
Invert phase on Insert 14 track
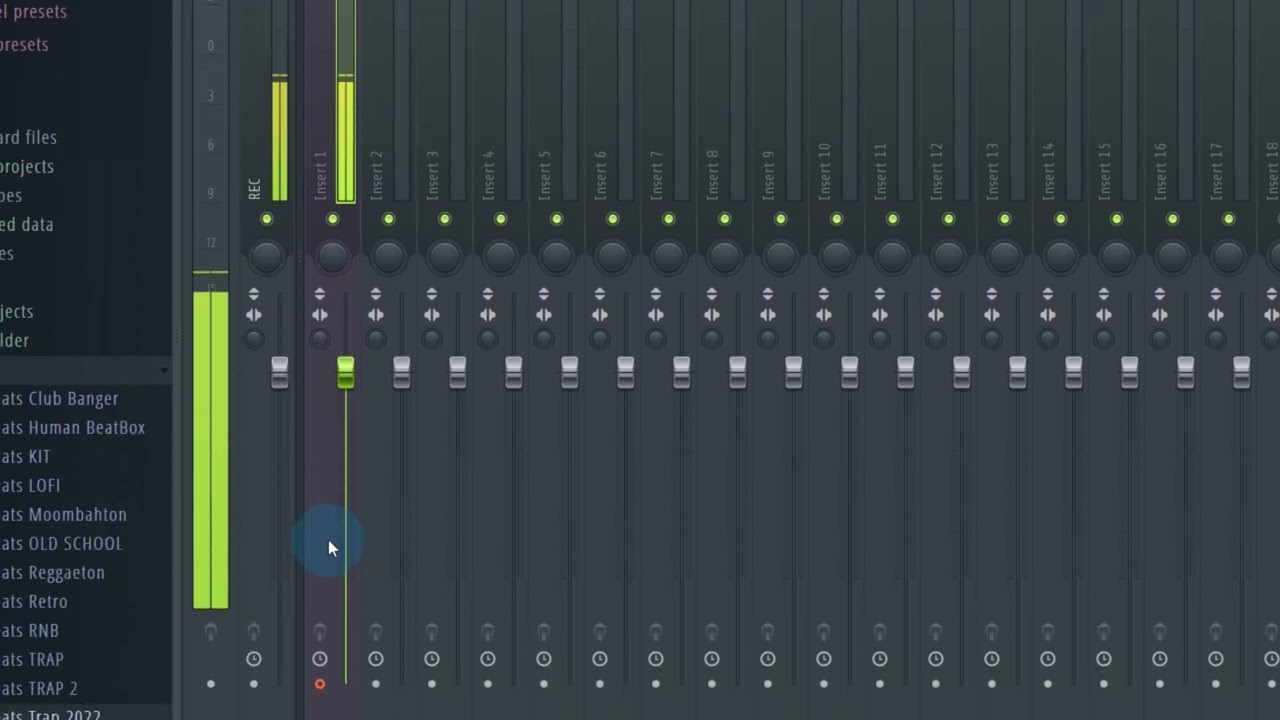click(x=1048, y=294)
